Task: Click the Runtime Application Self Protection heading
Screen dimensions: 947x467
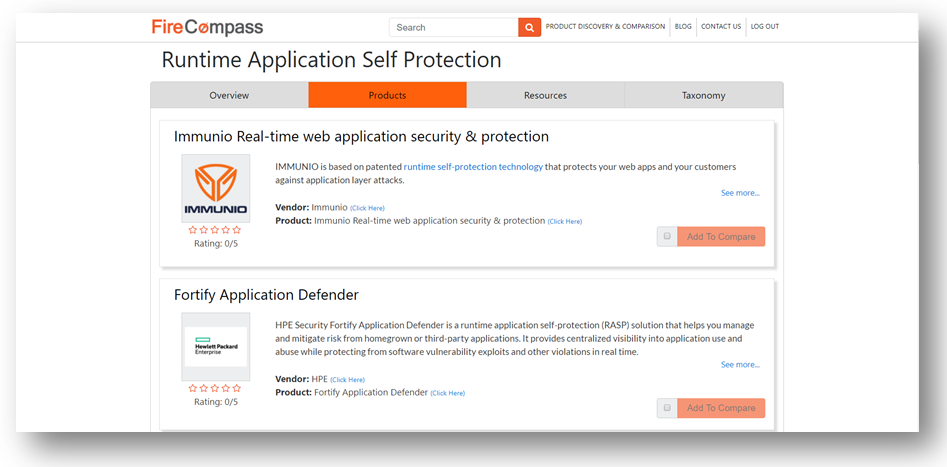Action: point(332,60)
